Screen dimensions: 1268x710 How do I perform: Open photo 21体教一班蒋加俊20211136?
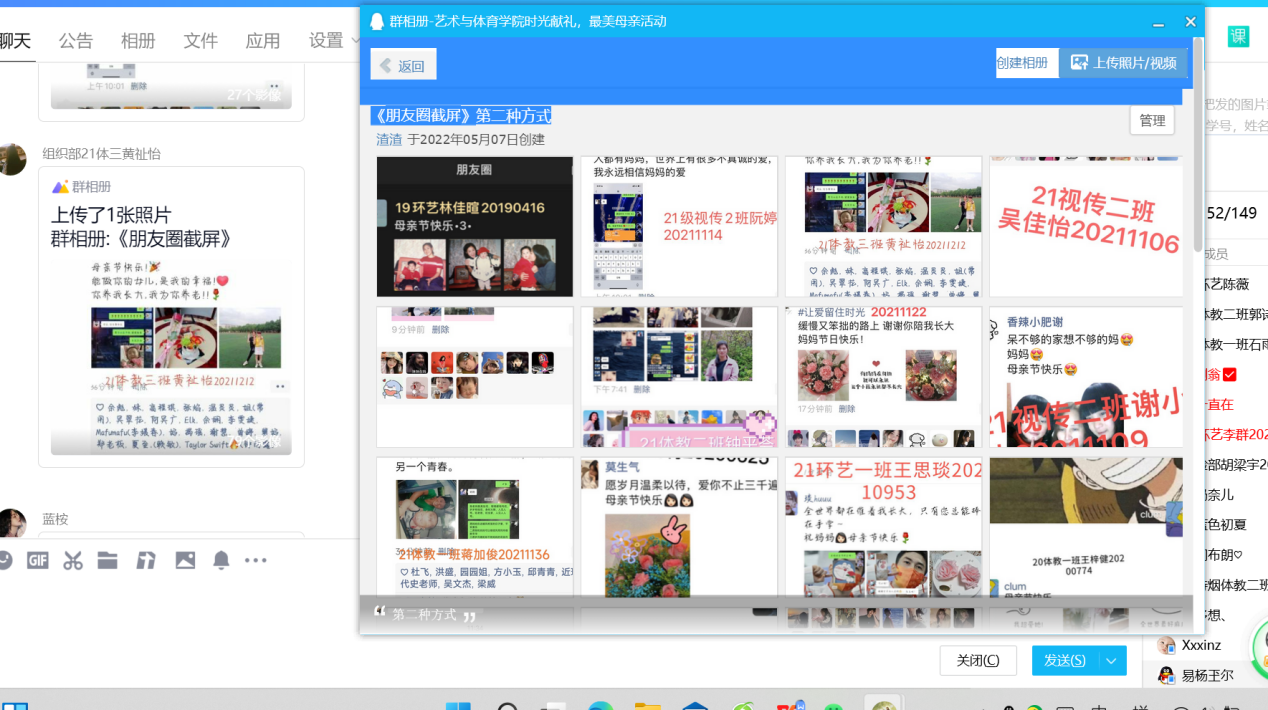click(x=475, y=526)
